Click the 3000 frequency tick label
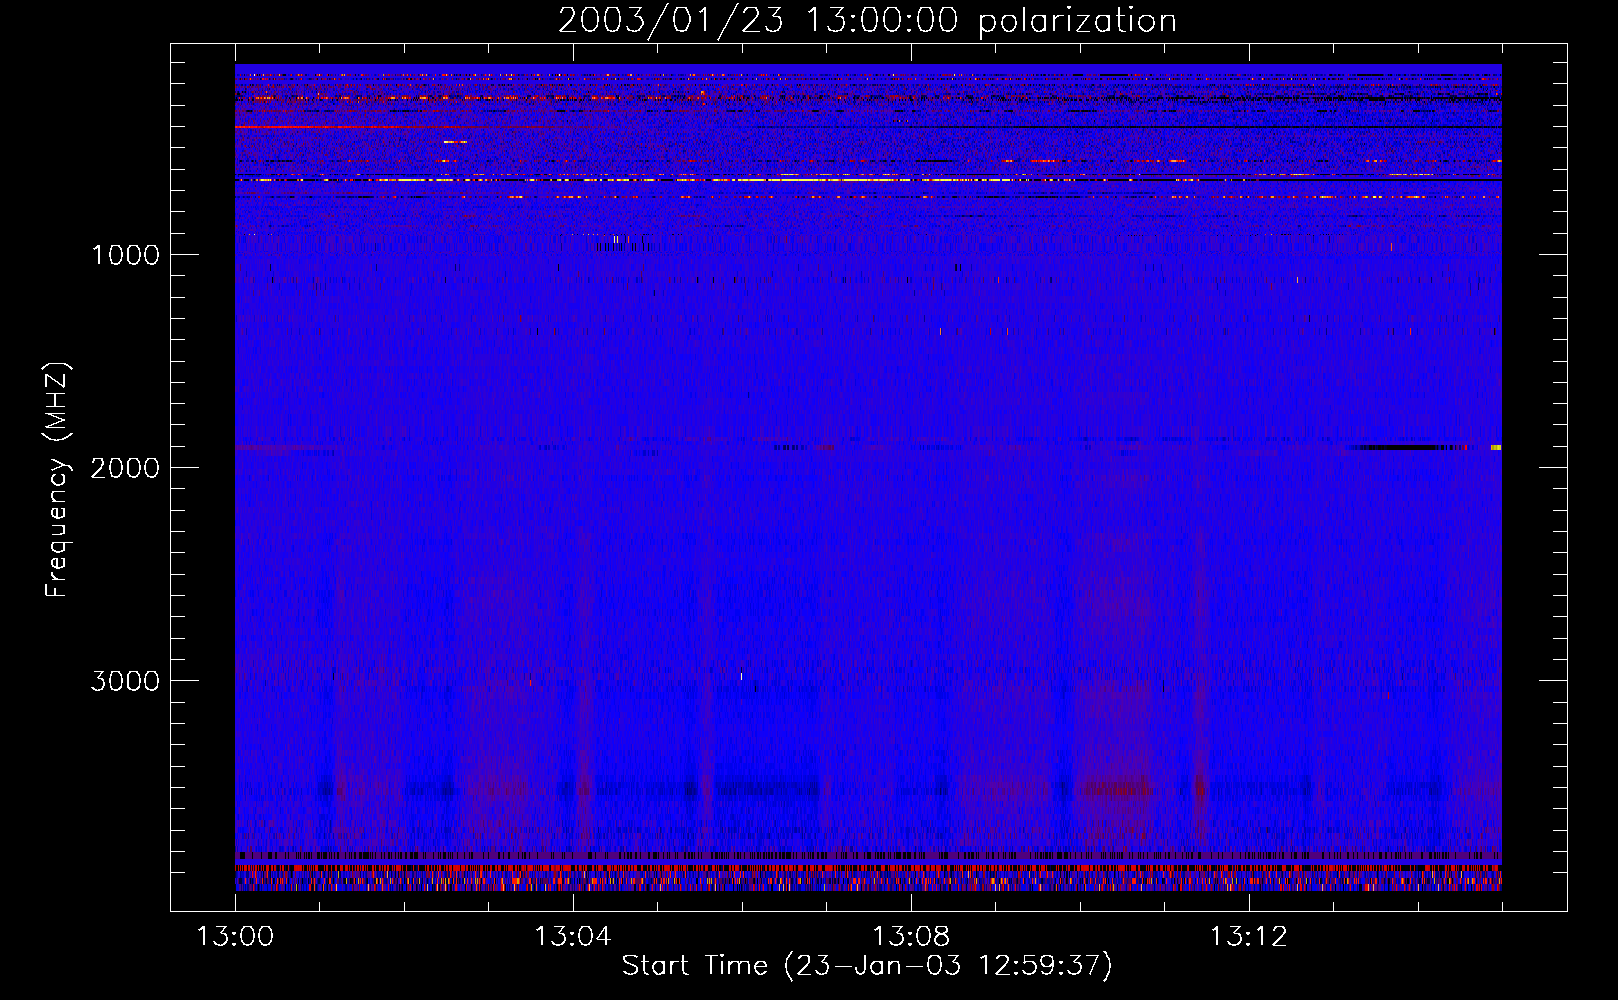This screenshot has height=1000, width=1618. pyautogui.click(x=125, y=681)
